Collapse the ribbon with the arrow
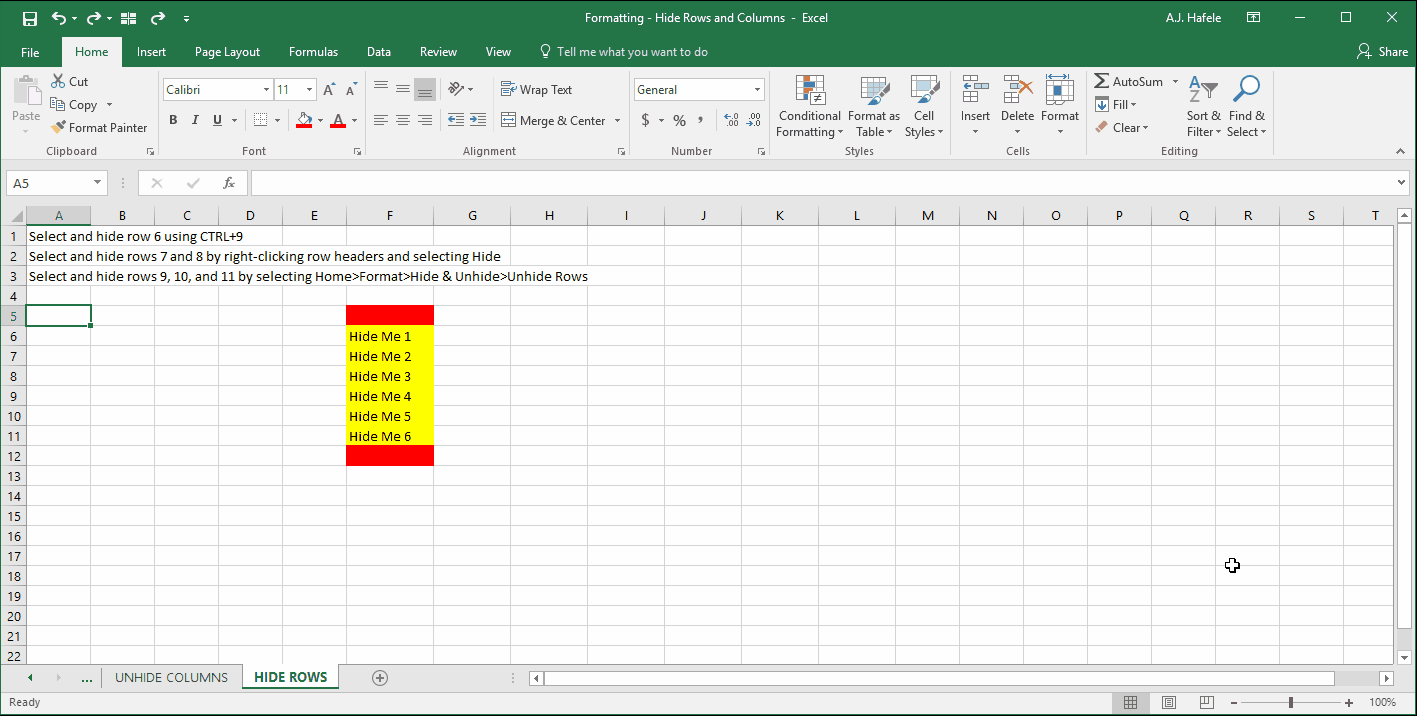This screenshot has height=716, width=1417. click(1400, 151)
